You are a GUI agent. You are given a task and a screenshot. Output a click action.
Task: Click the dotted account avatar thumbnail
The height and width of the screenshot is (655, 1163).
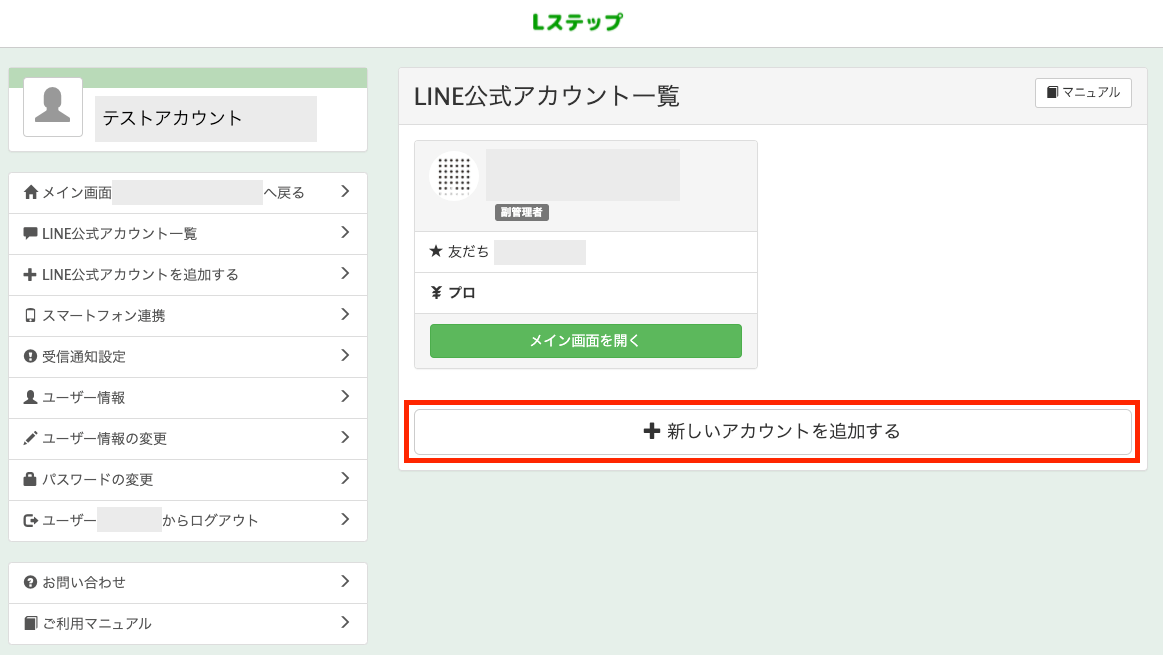click(454, 176)
